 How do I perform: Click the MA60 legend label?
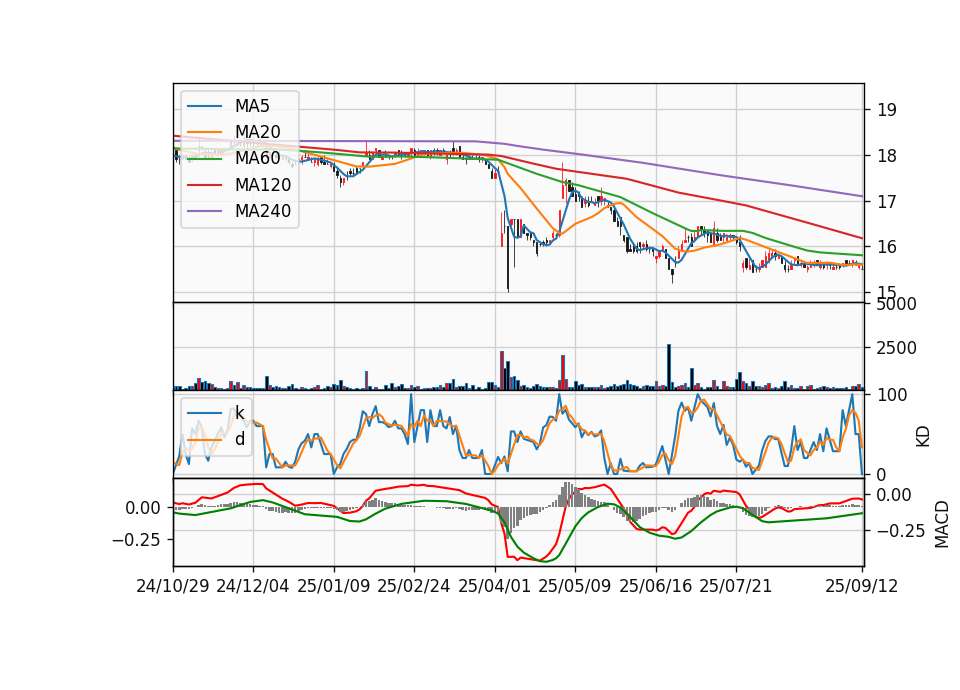[x=257, y=159]
